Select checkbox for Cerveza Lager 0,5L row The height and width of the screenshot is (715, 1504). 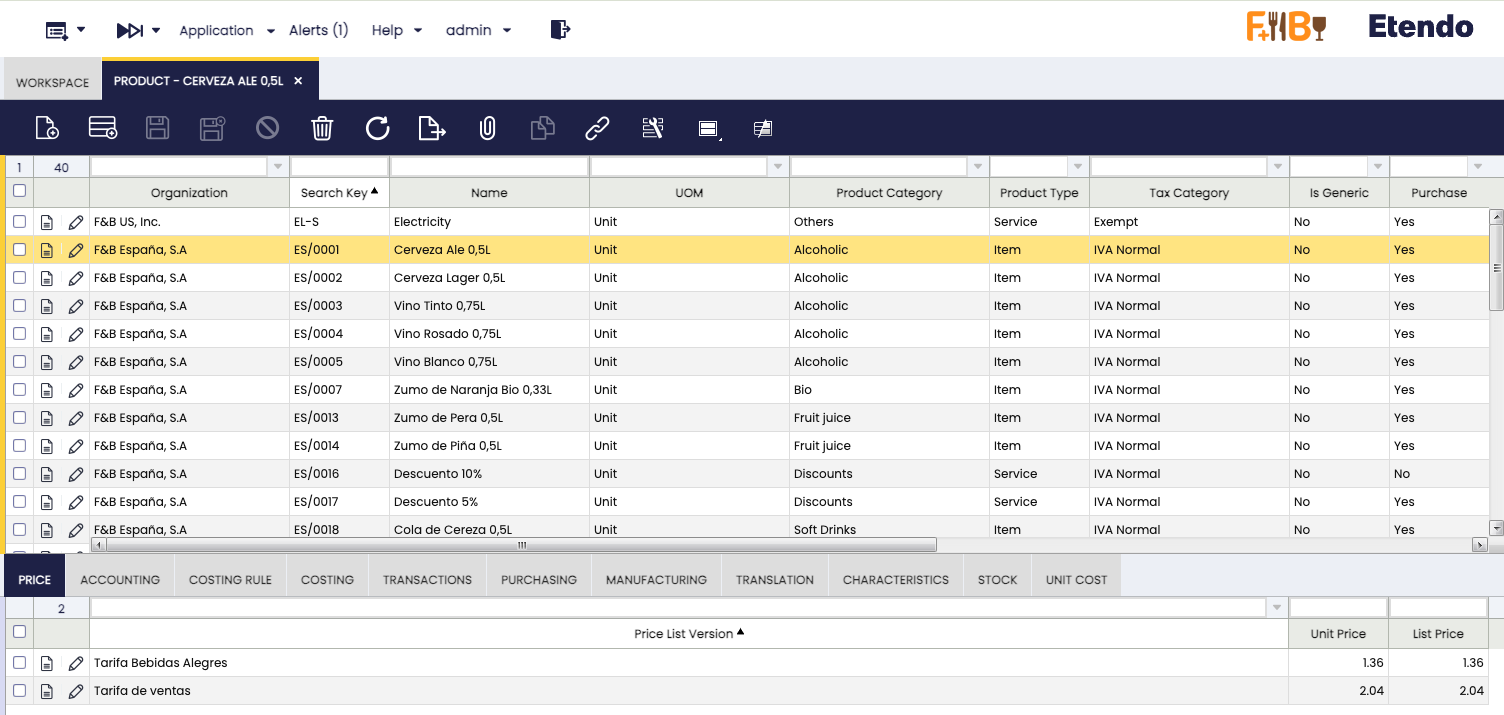[x=19, y=278]
